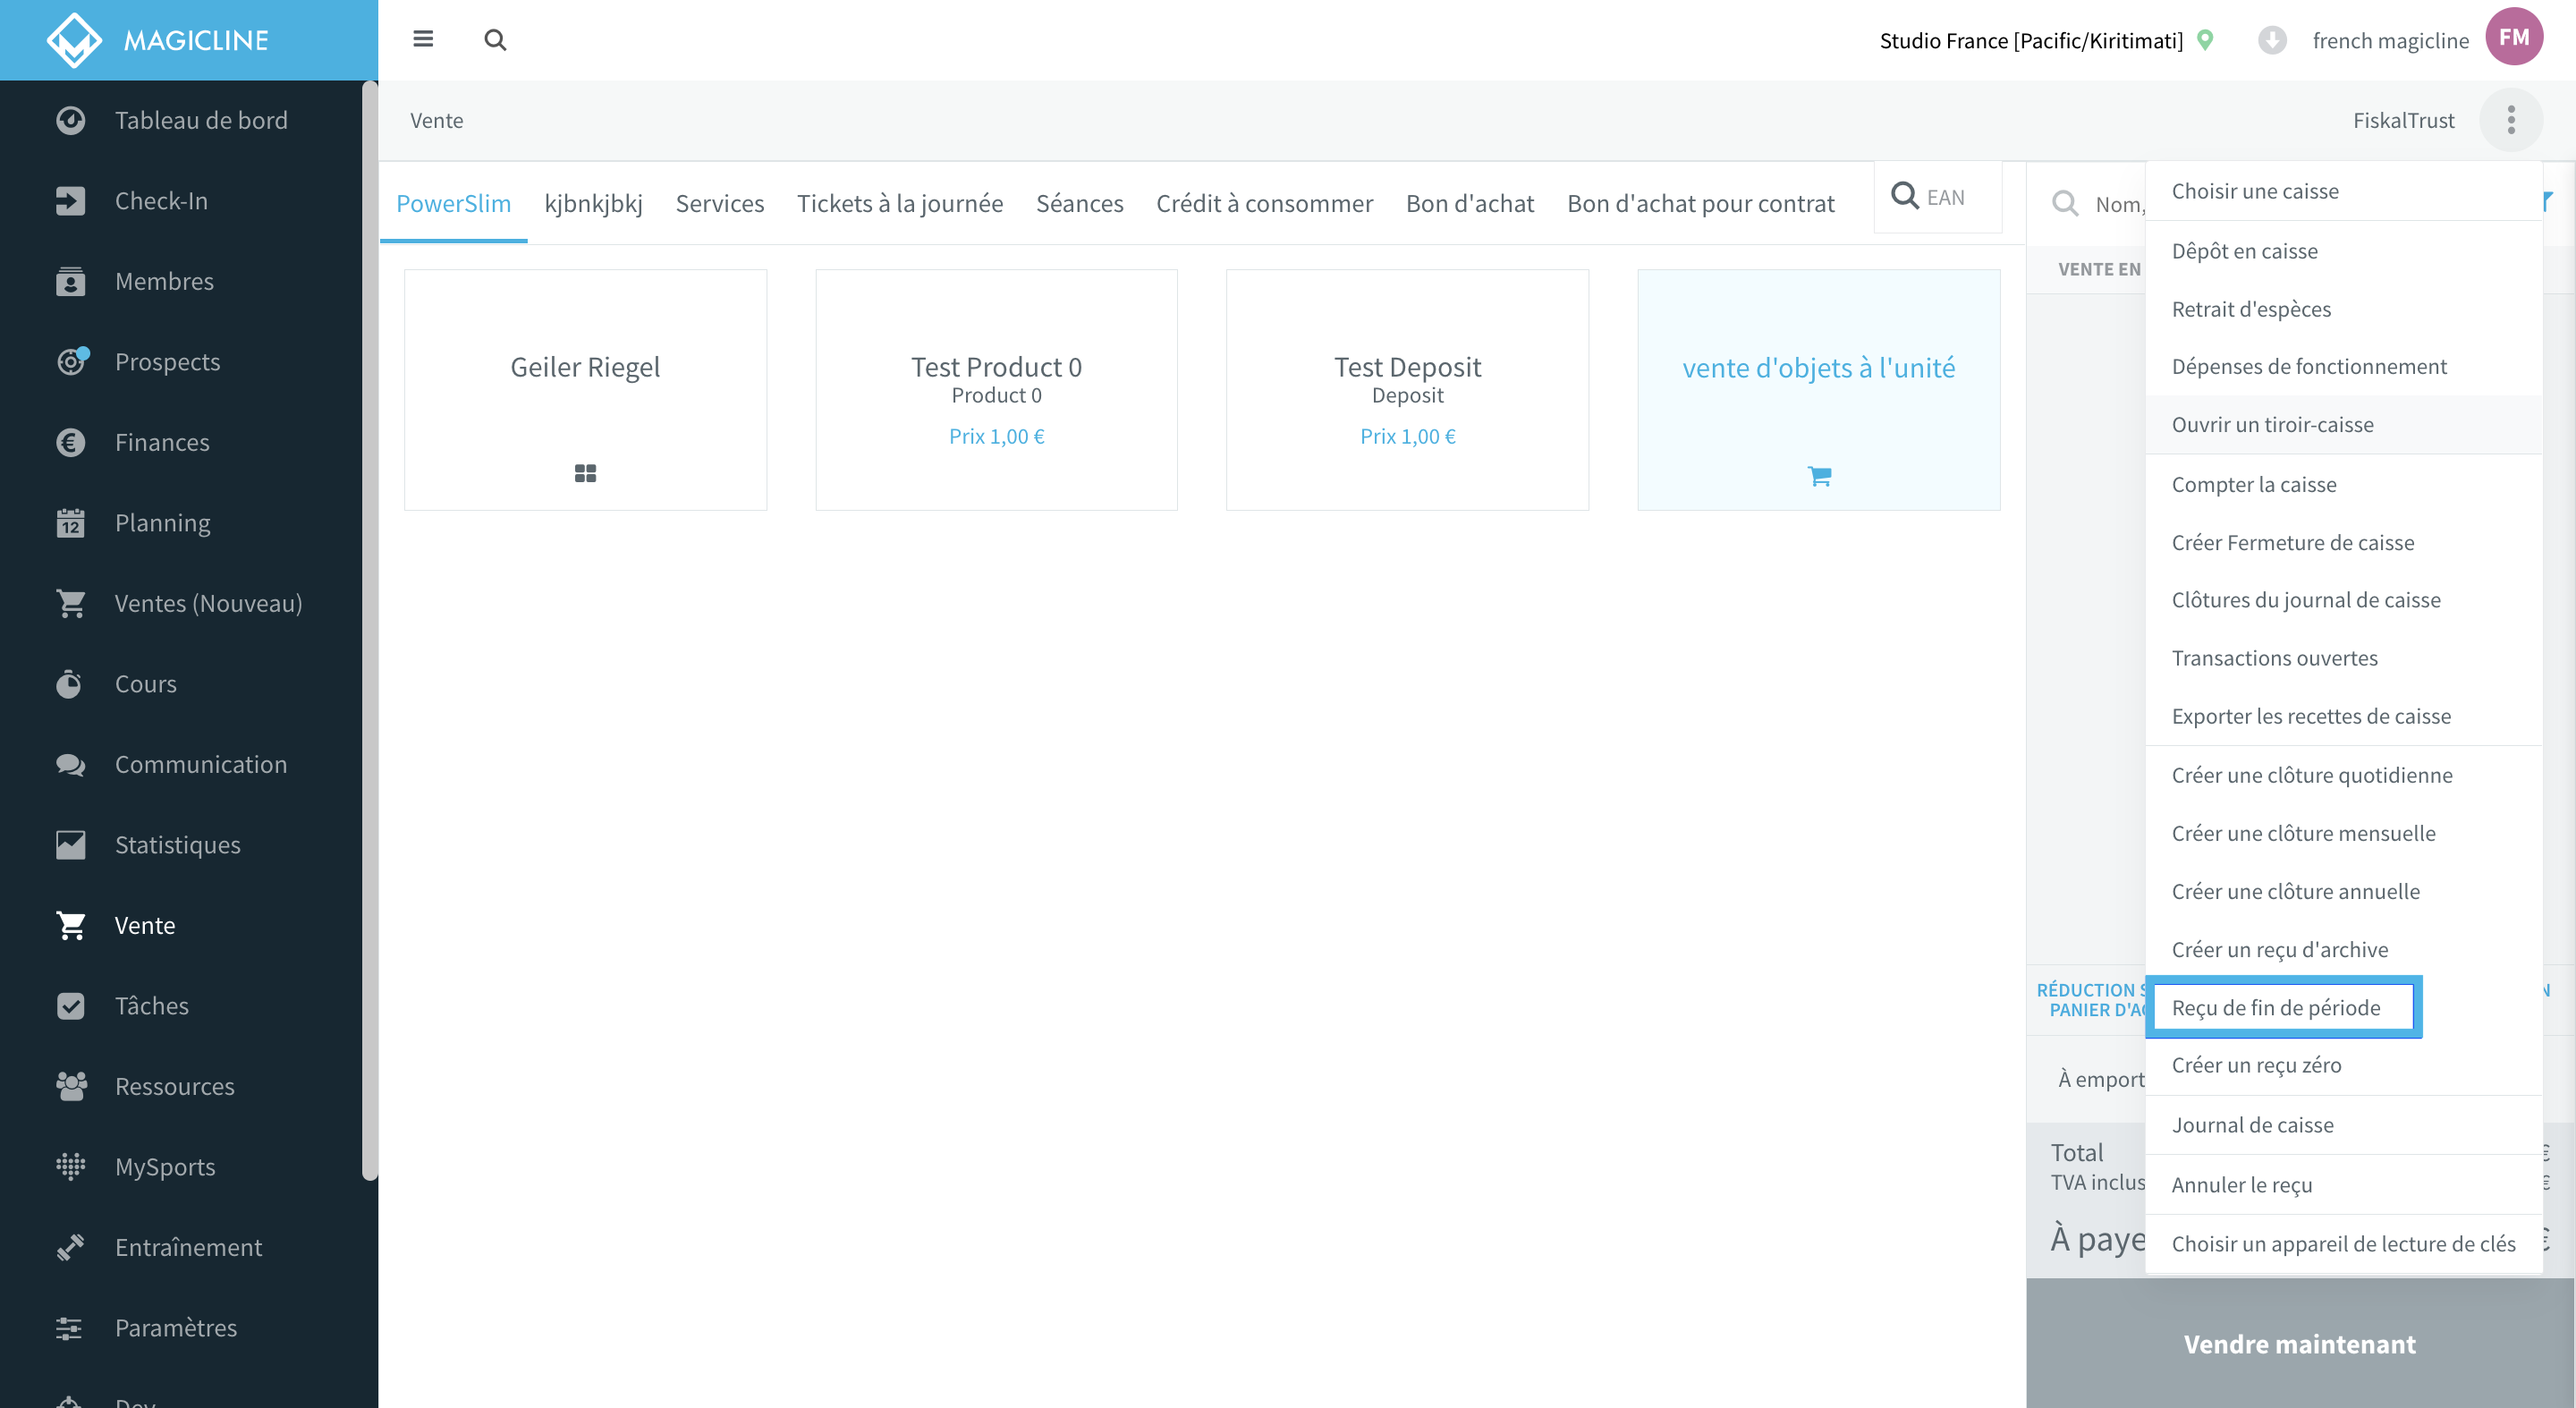The width and height of the screenshot is (2576, 1408).
Task: Click the Test Product 0 card
Action: point(996,390)
